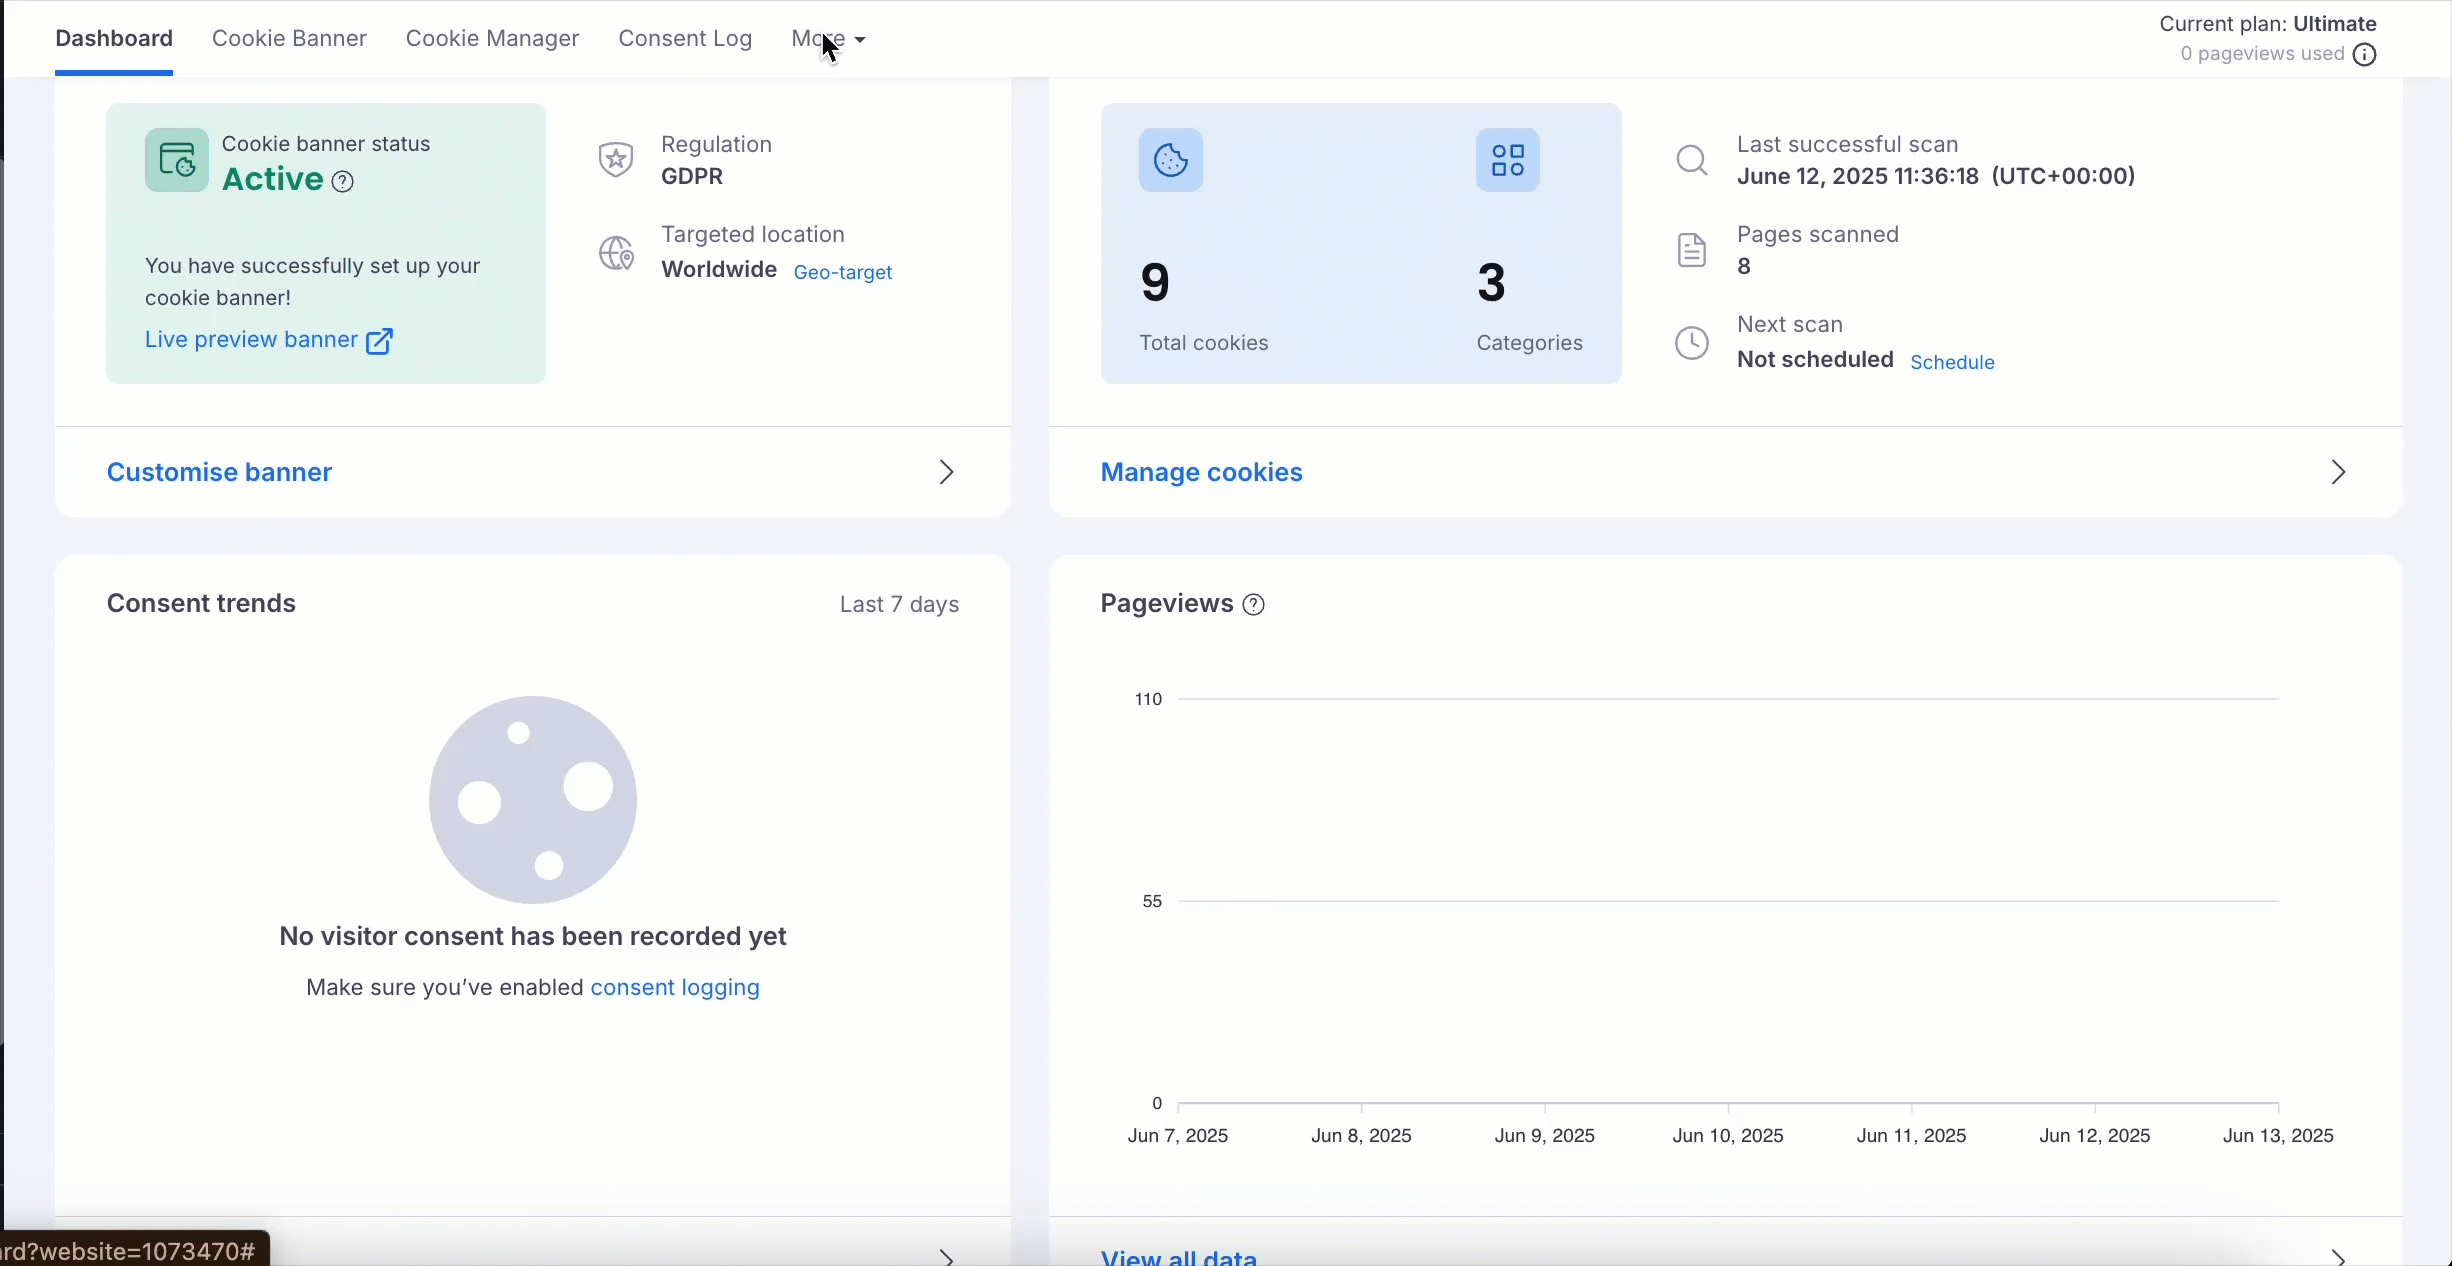The height and width of the screenshot is (1266, 2452).
Task: Click the Schedule scan link
Action: 1952,363
